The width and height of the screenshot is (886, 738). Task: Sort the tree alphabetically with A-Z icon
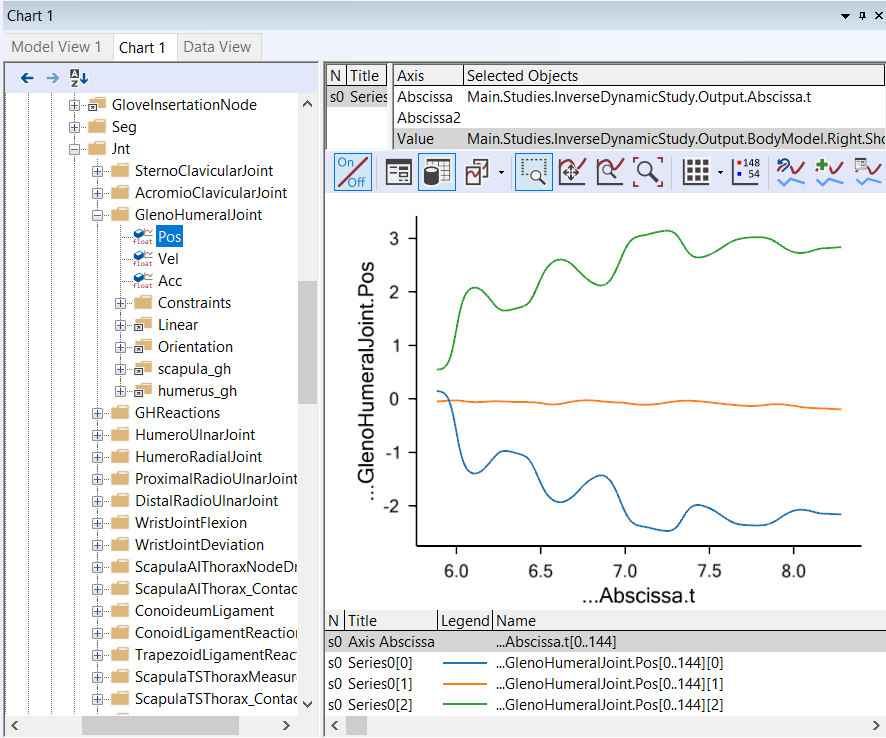(x=79, y=78)
